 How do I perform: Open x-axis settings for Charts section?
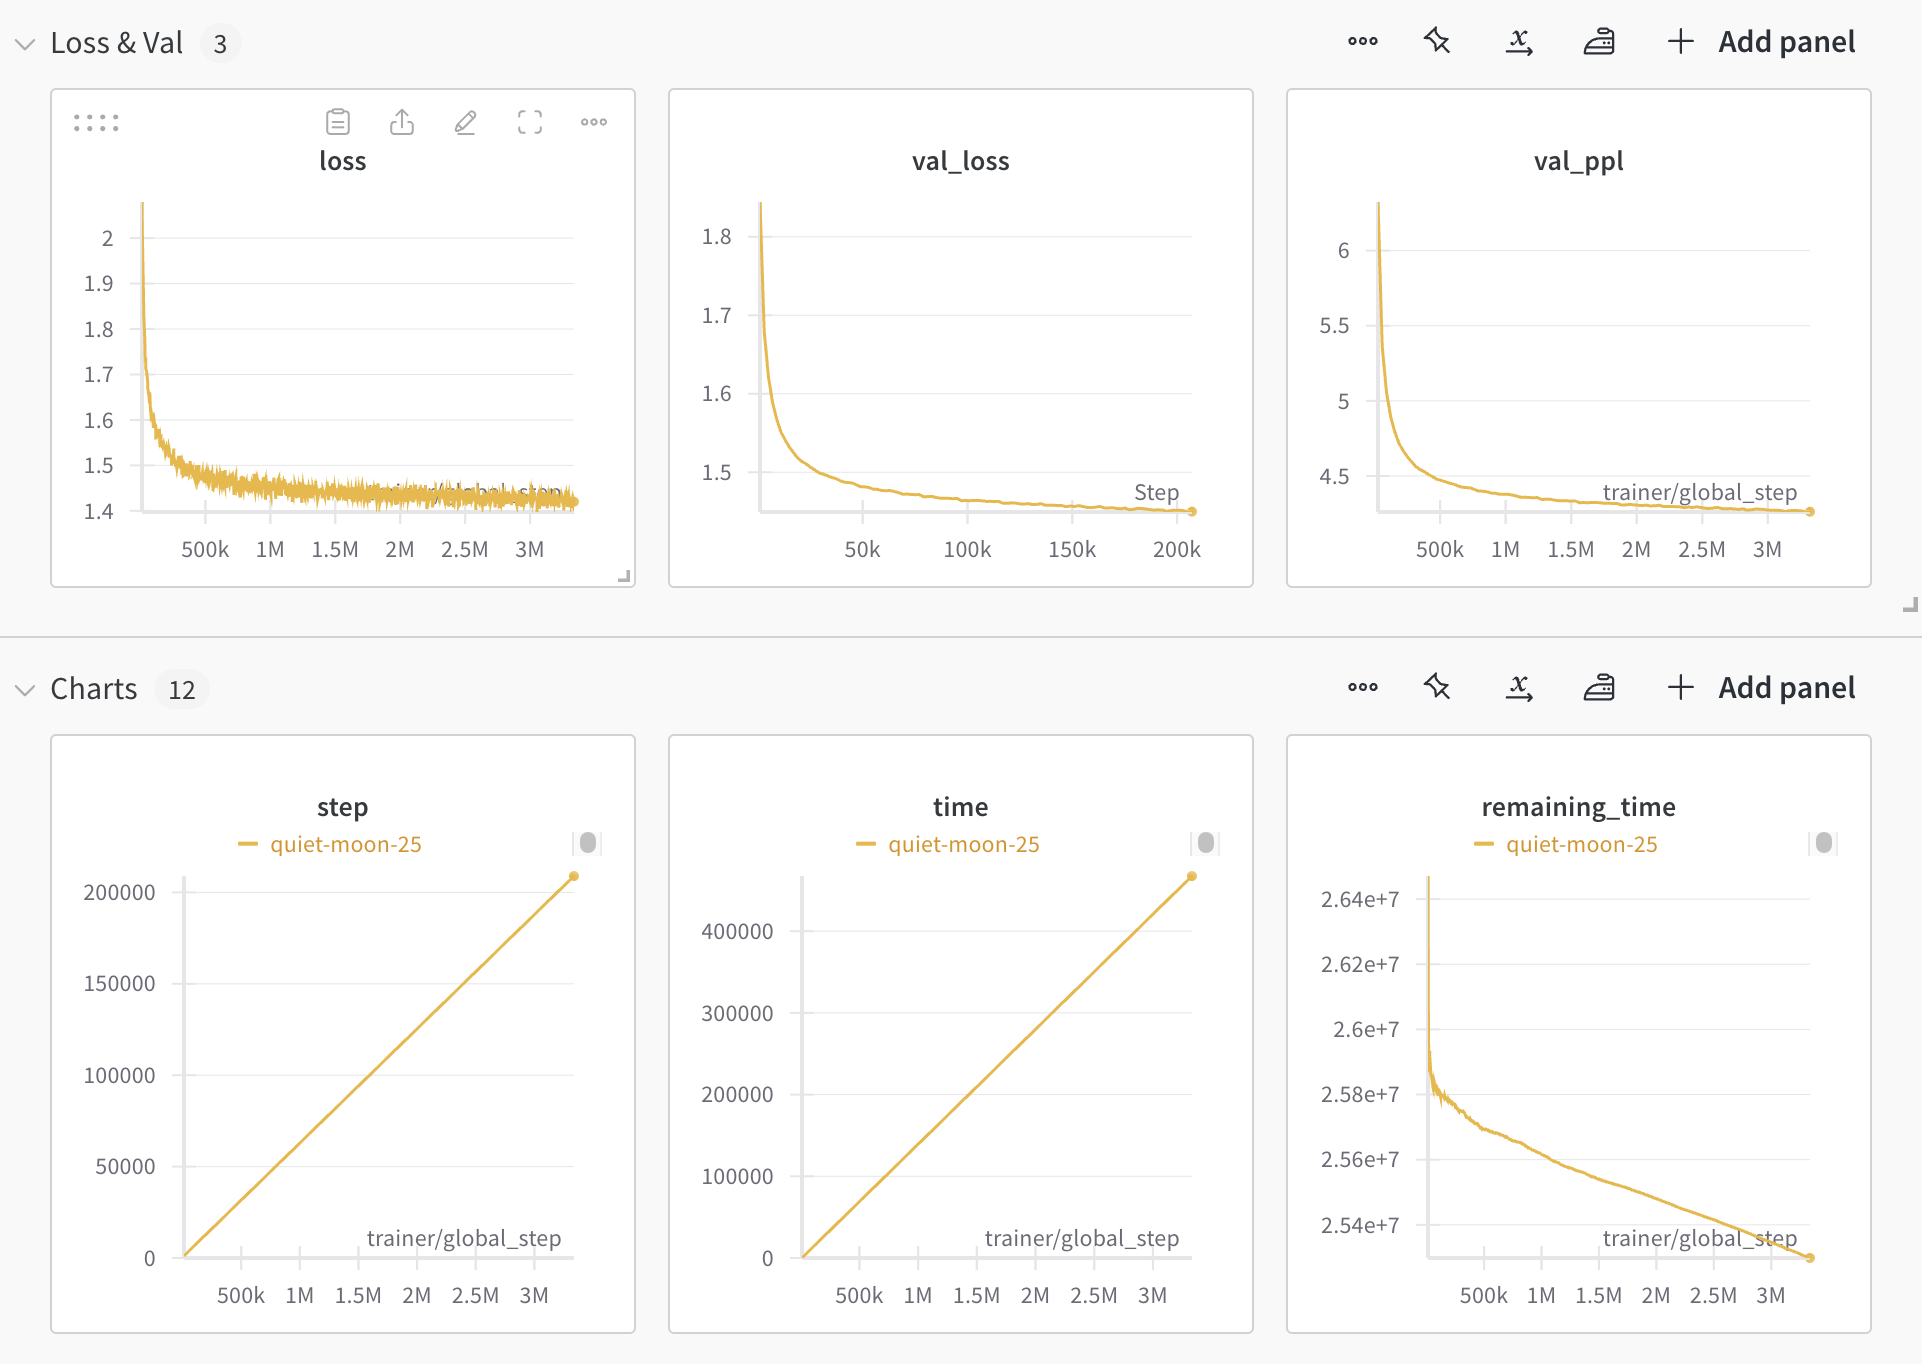click(1520, 687)
